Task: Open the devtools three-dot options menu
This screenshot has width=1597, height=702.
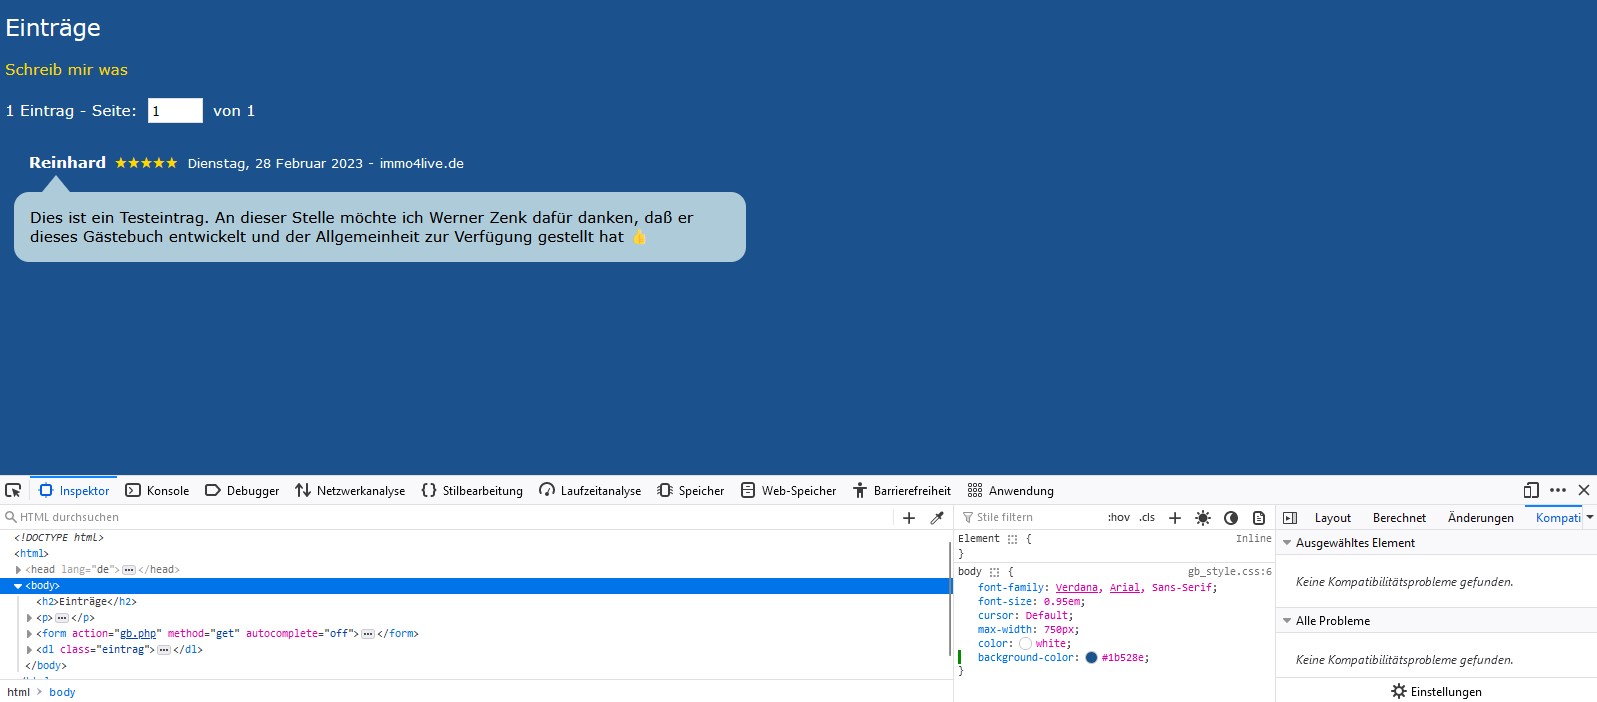Action: pyautogui.click(x=1558, y=490)
